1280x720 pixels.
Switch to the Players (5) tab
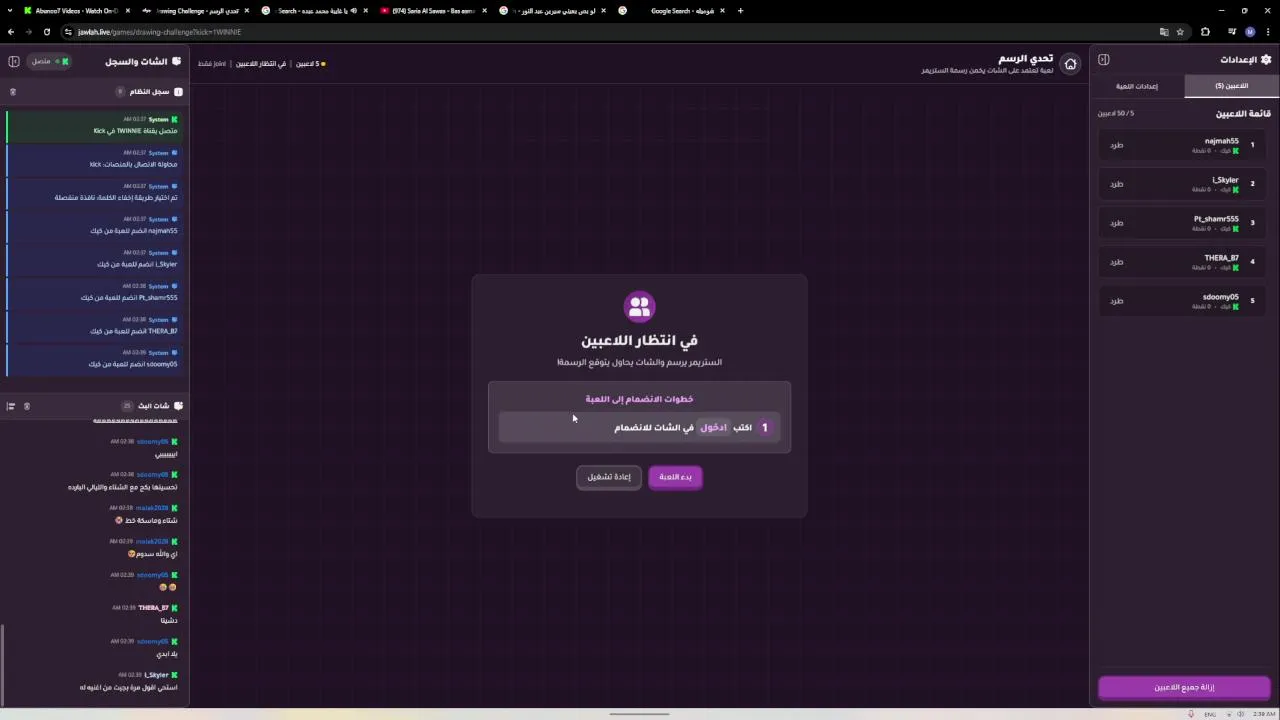pos(1232,86)
